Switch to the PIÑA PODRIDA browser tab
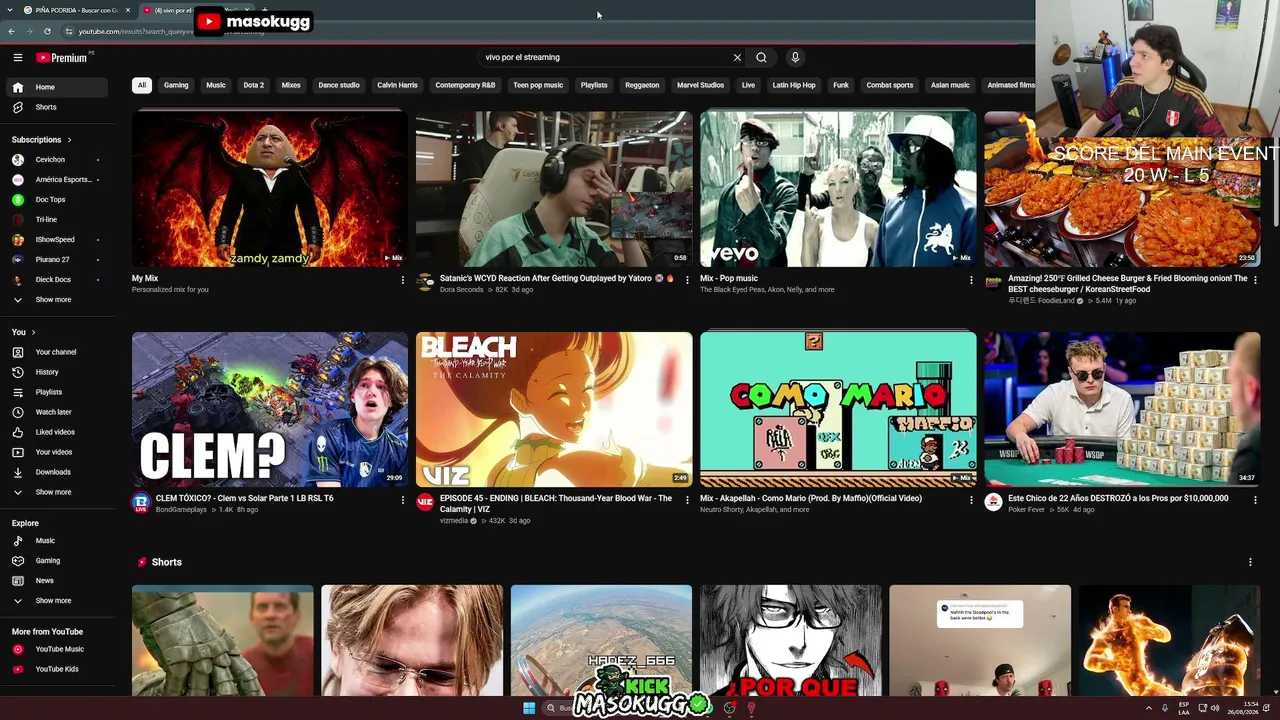This screenshot has width=1280, height=720. point(75,10)
